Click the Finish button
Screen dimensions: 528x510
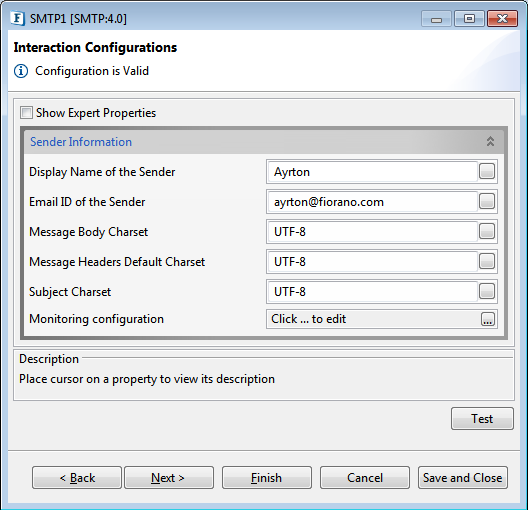point(267,478)
